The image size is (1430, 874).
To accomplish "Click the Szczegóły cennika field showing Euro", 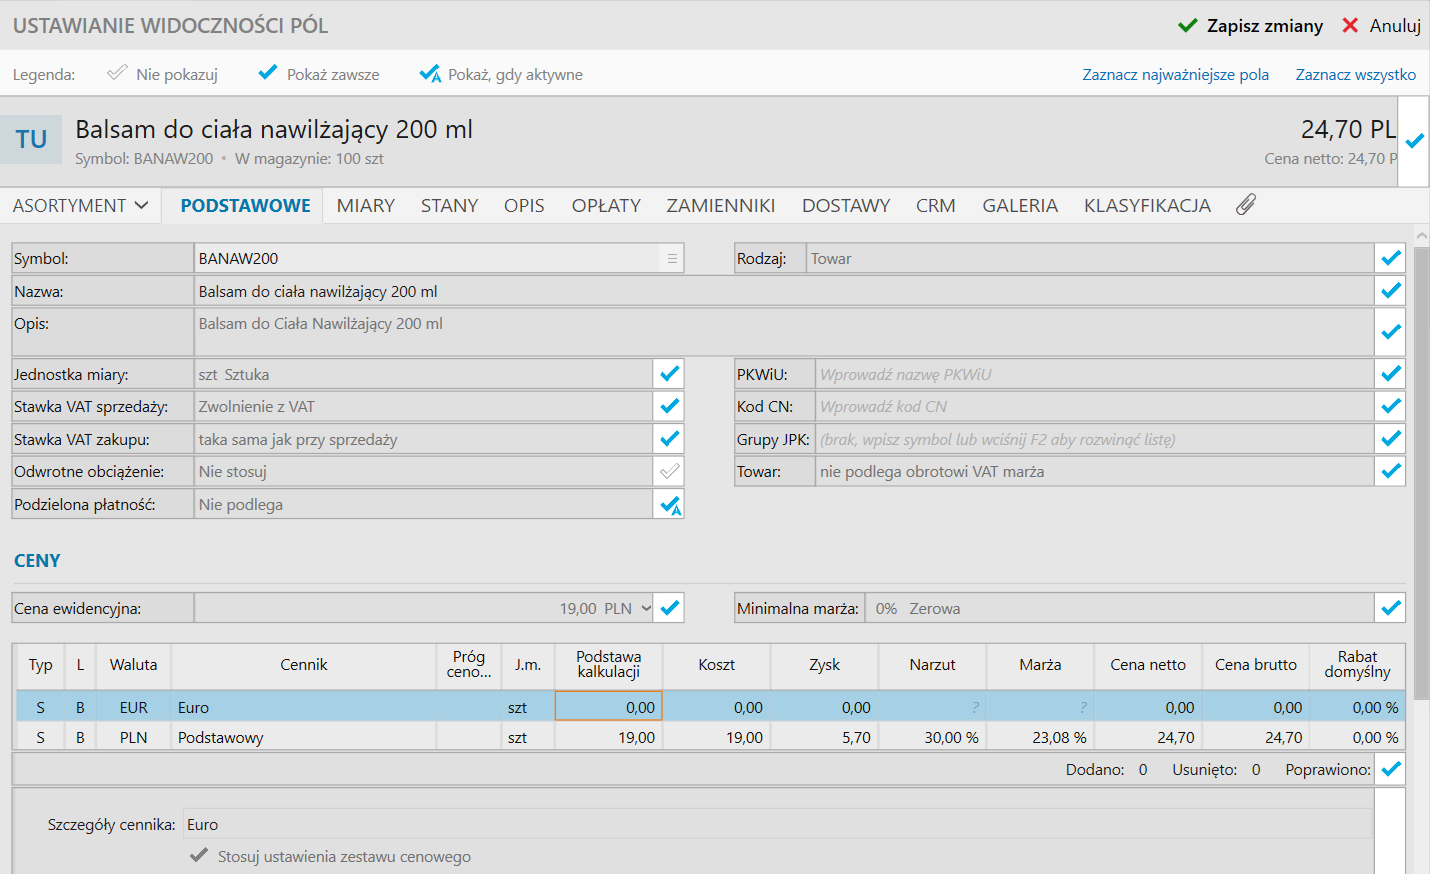I will (x=777, y=824).
